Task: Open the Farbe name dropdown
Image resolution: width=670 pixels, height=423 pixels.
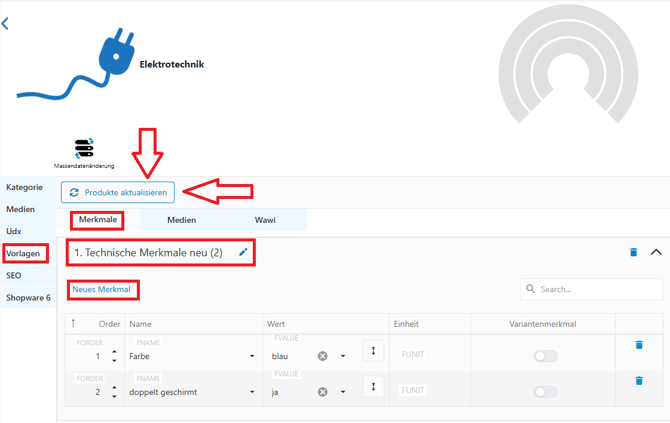Action: pyautogui.click(x=252, y=356)
